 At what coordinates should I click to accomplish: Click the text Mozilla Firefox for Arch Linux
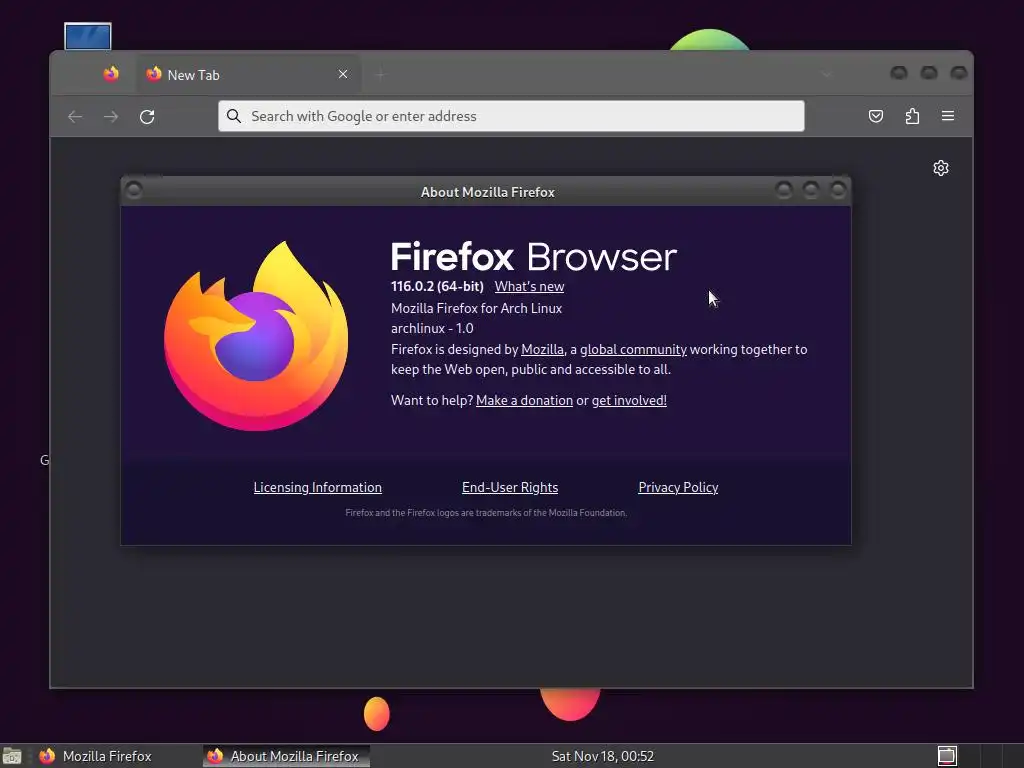click(476, 308)
